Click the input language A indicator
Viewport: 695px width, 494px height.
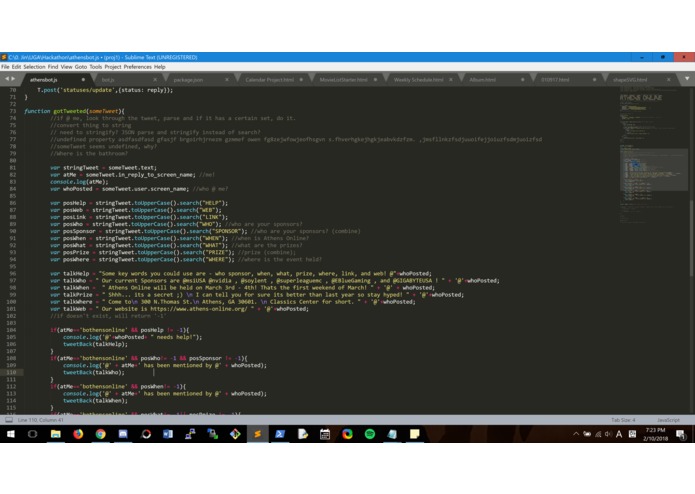point(619,434)
